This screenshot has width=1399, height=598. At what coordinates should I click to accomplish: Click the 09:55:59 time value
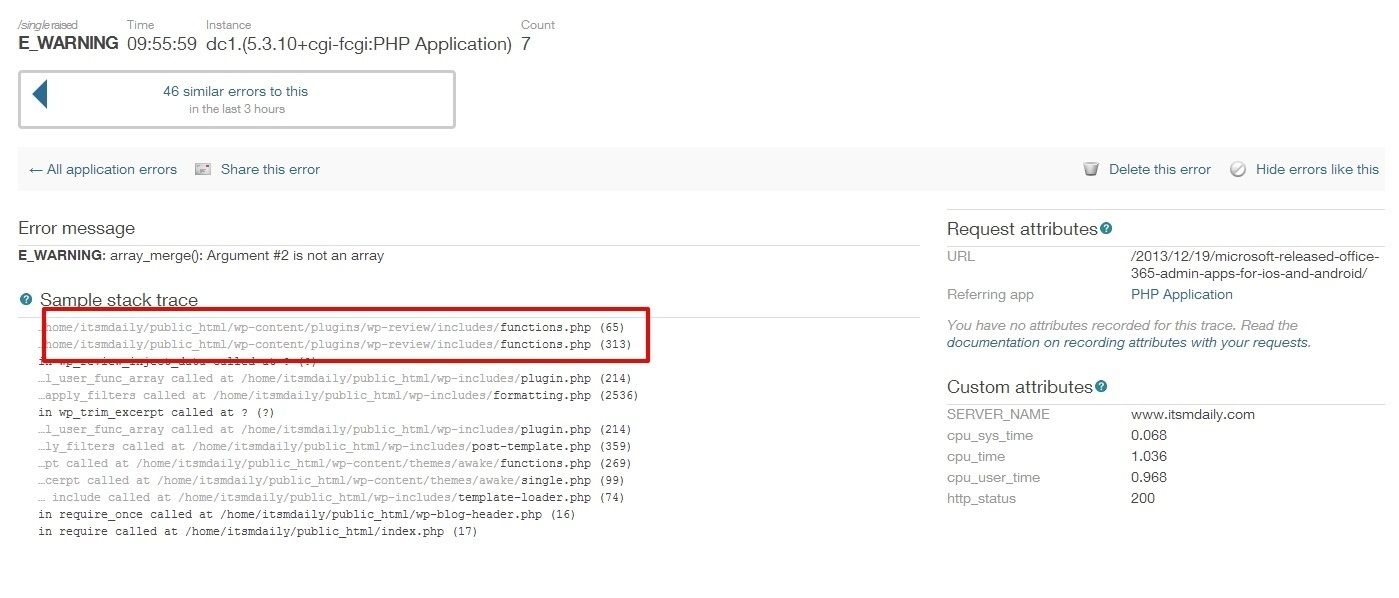point(162,44)
